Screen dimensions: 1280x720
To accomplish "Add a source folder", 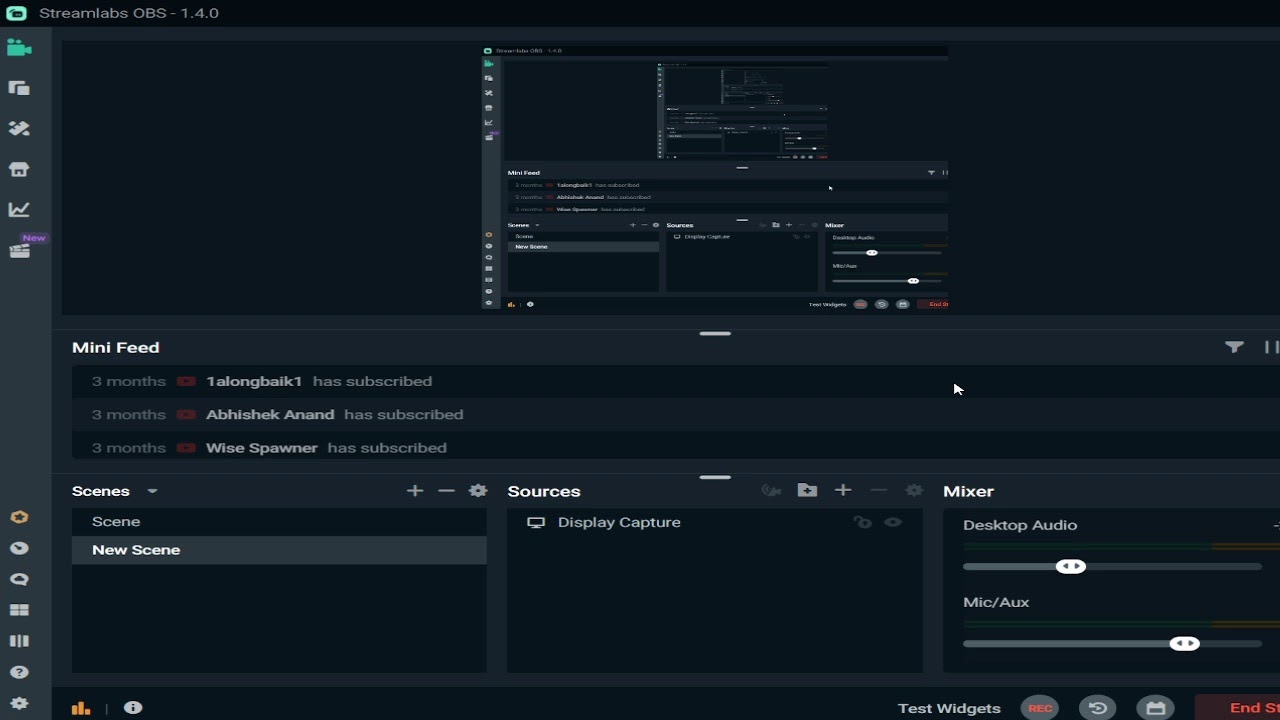I will click(x=807, y=490).
